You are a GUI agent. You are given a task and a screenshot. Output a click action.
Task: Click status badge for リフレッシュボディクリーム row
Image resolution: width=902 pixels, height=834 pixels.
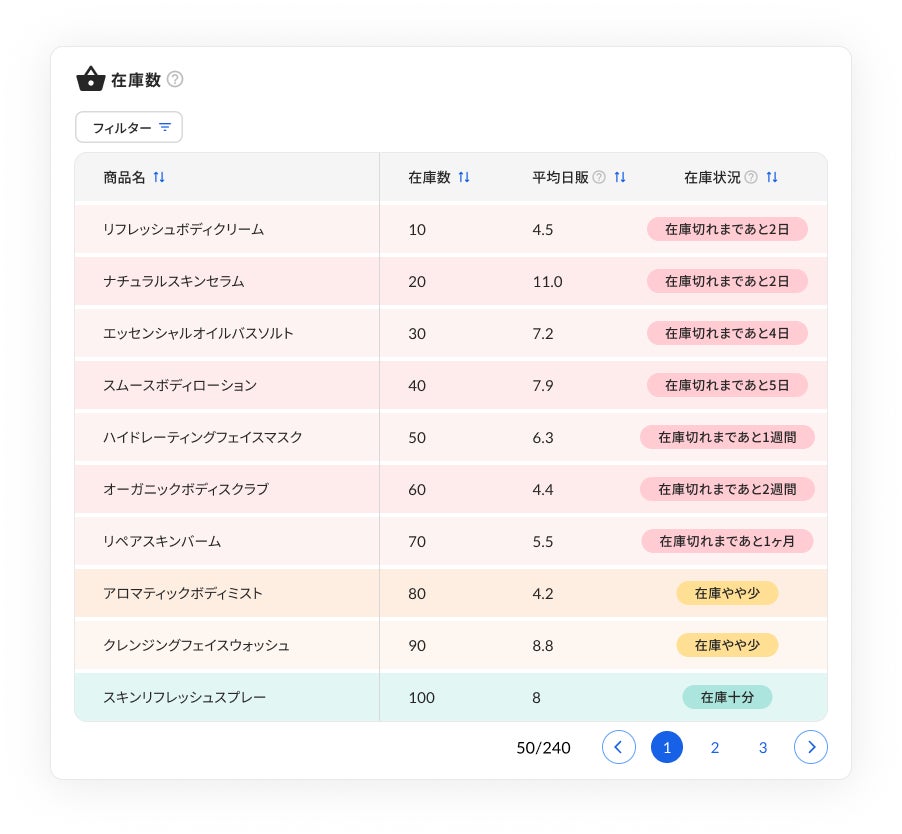click(x=727, y=229)
